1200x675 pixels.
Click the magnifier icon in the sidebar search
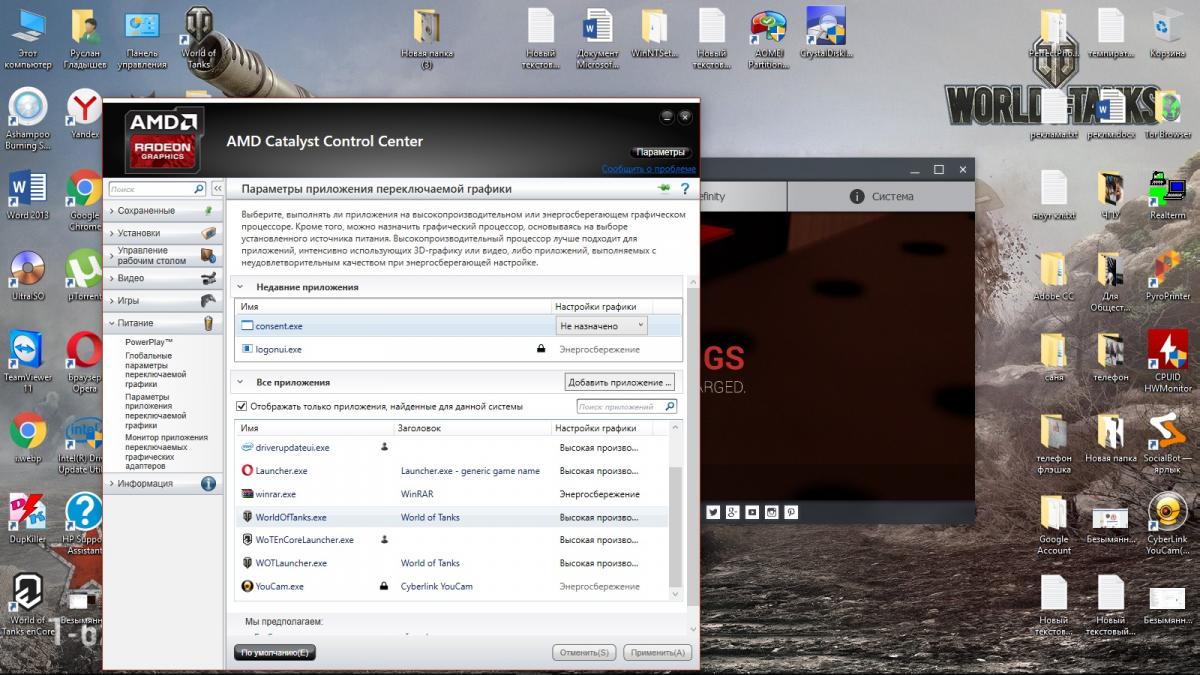[198, 188]
